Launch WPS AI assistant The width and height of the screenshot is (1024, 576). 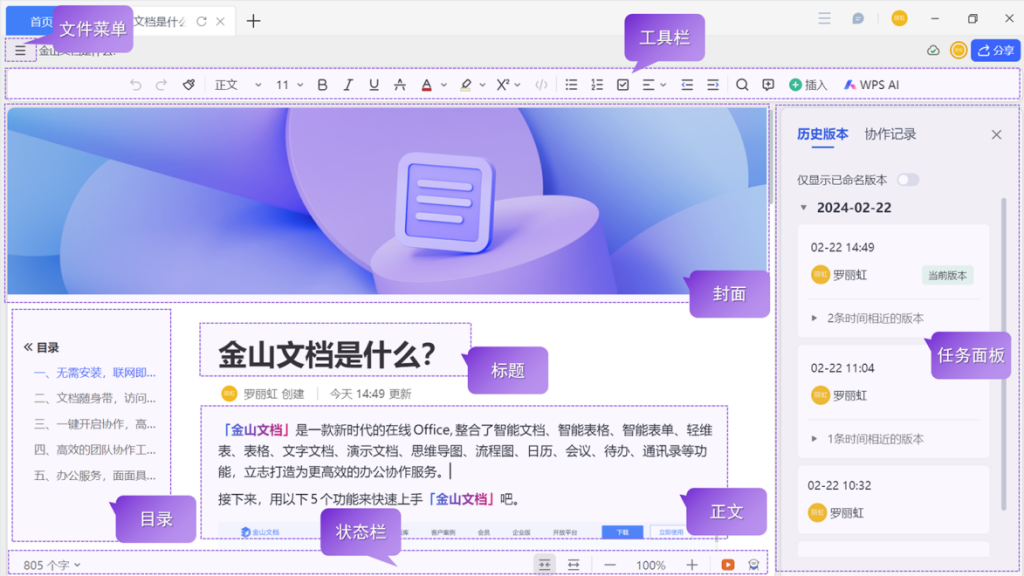point(871,85)
